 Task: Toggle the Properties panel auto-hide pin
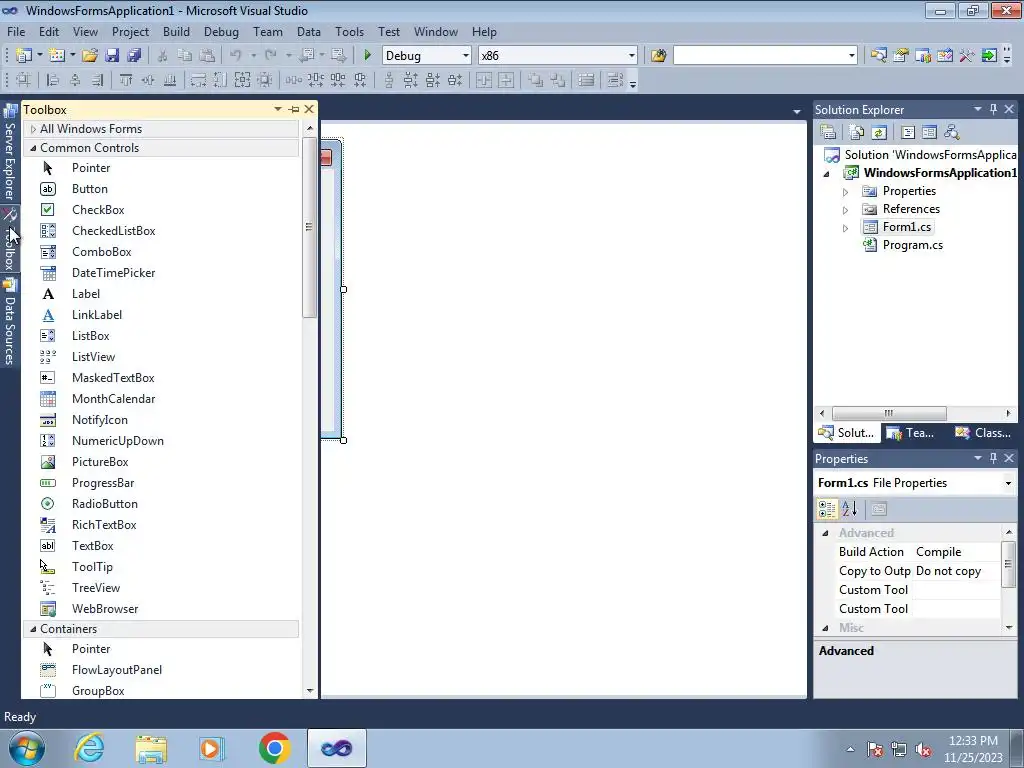coord(993,458)
